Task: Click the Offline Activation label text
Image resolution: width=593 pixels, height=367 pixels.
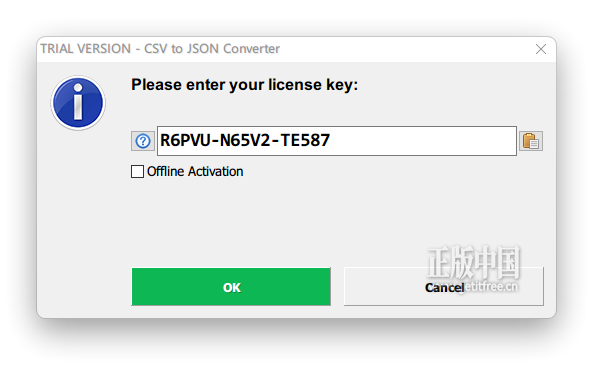Action: (x=195, y=171)
